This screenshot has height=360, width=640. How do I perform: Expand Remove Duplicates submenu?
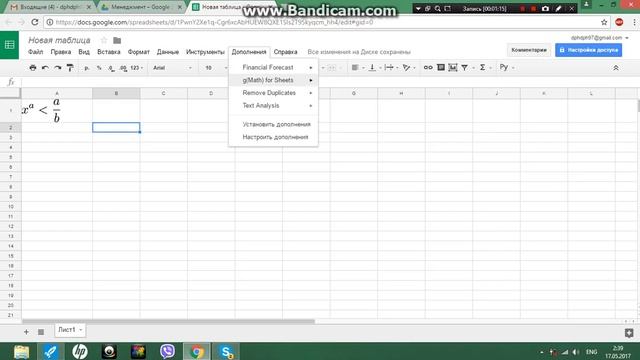[273, 93]
